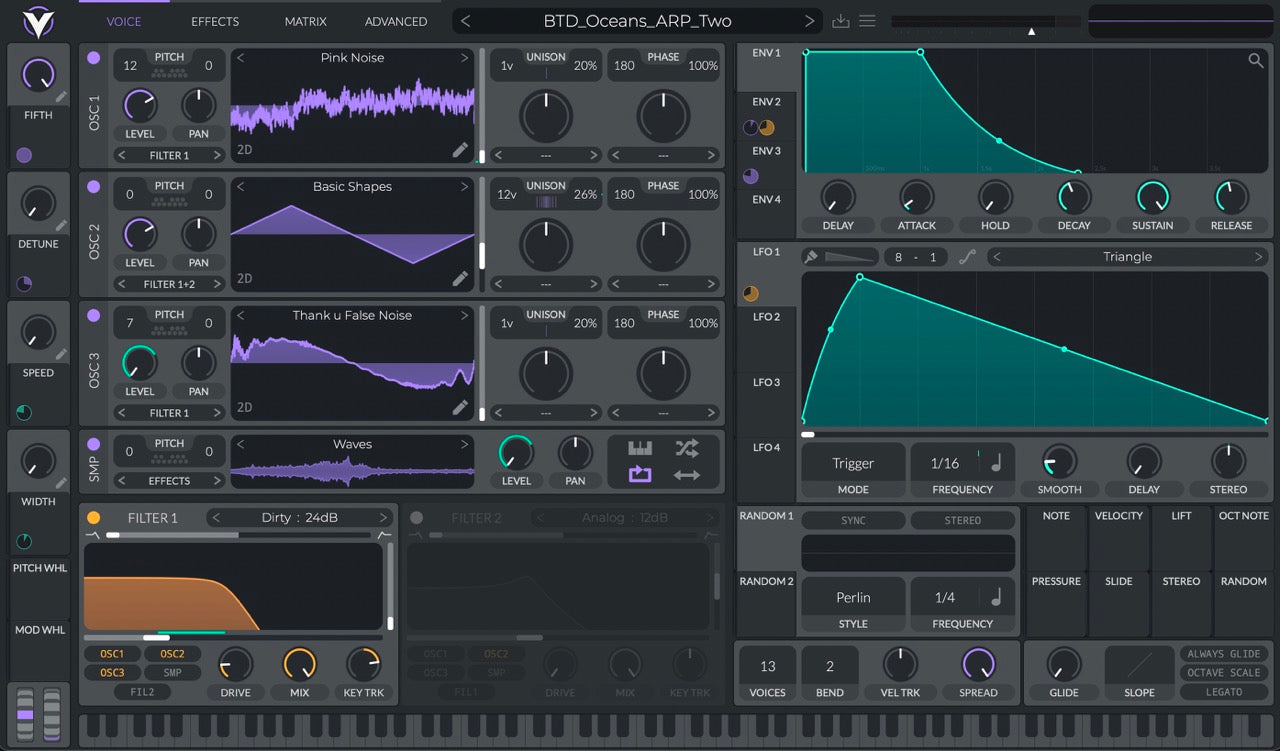The width and height of the screenshot is (1280, 751).
Task: Edit Thank u False Noise wavetable pencil icon
Action: 460,407
